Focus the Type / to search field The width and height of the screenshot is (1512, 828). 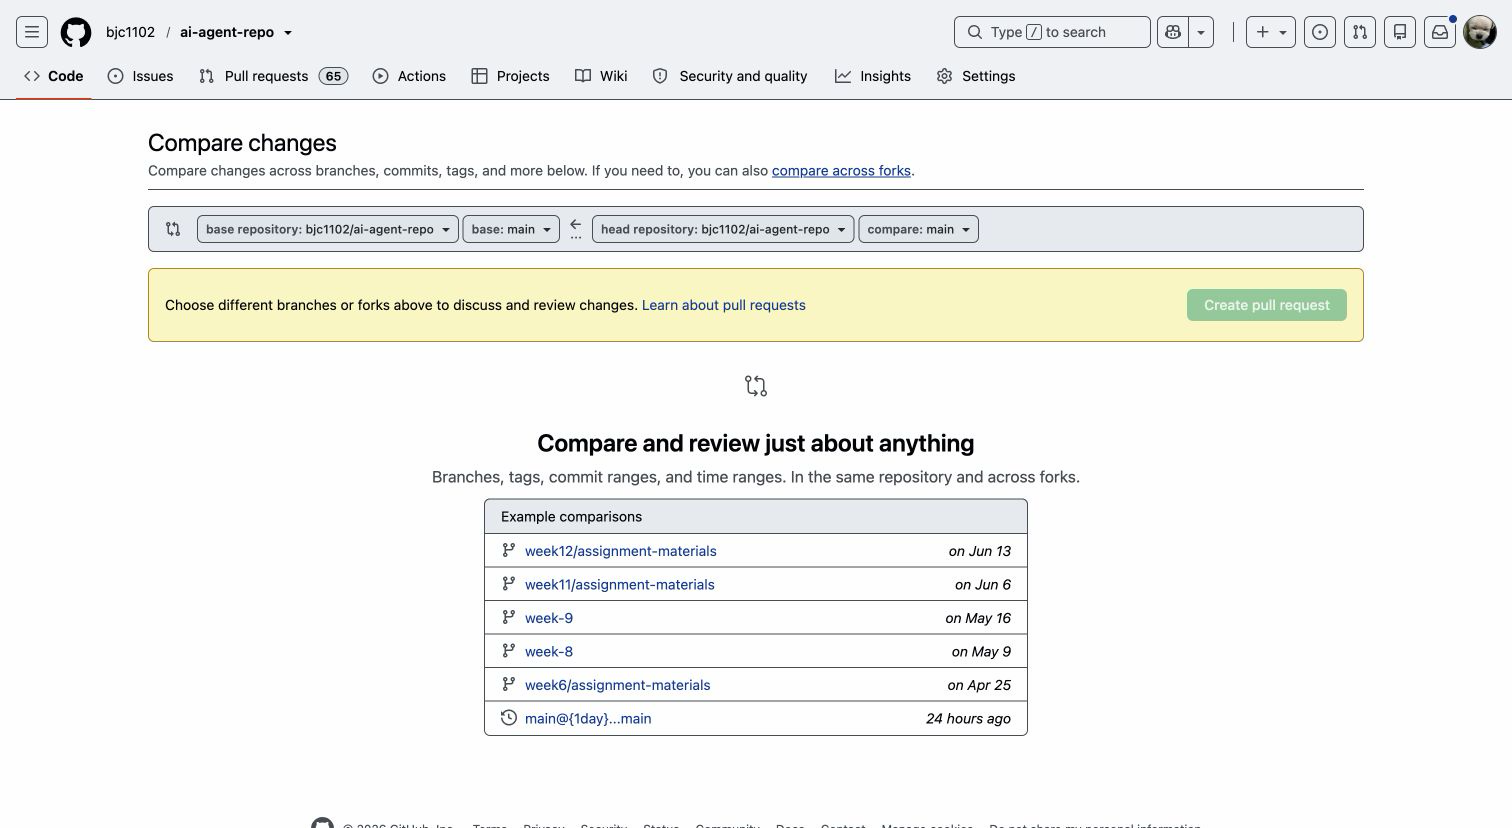pyautogui.click(x=1052, y=32)
